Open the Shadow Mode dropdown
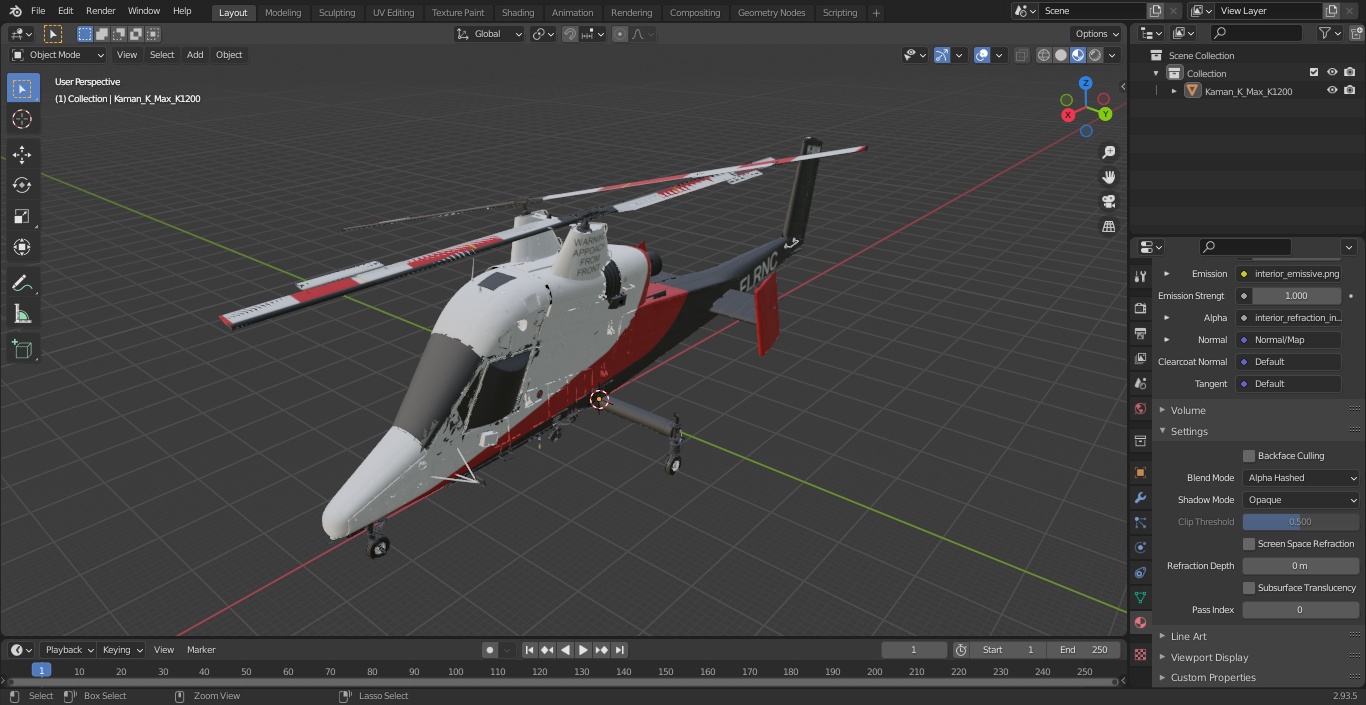 (x=1301, y=500)
